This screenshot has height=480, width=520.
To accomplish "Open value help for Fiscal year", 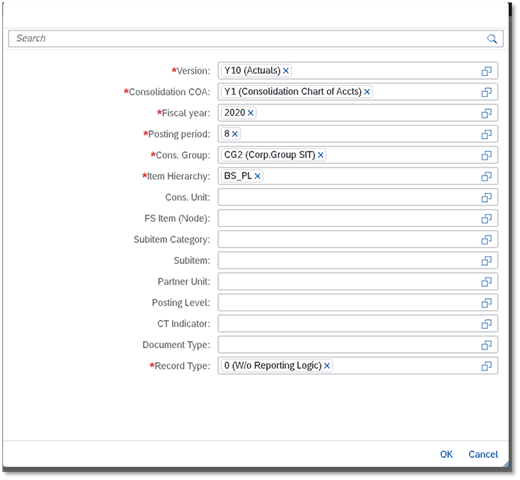I will point(486,113).
